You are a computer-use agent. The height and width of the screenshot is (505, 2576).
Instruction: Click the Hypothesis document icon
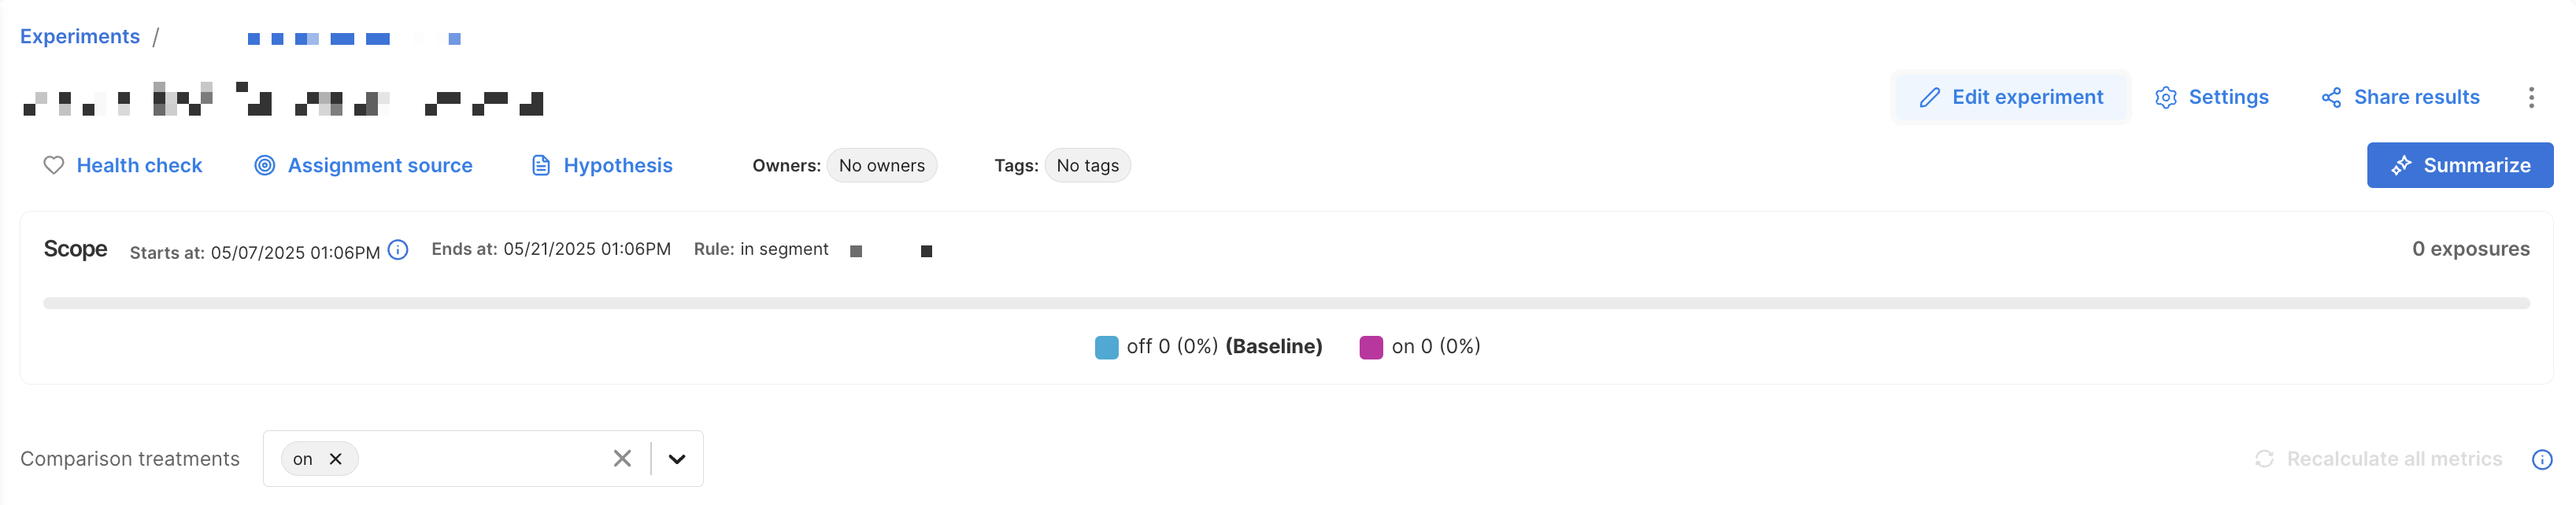pyautogui.click(x=541, y=165)
